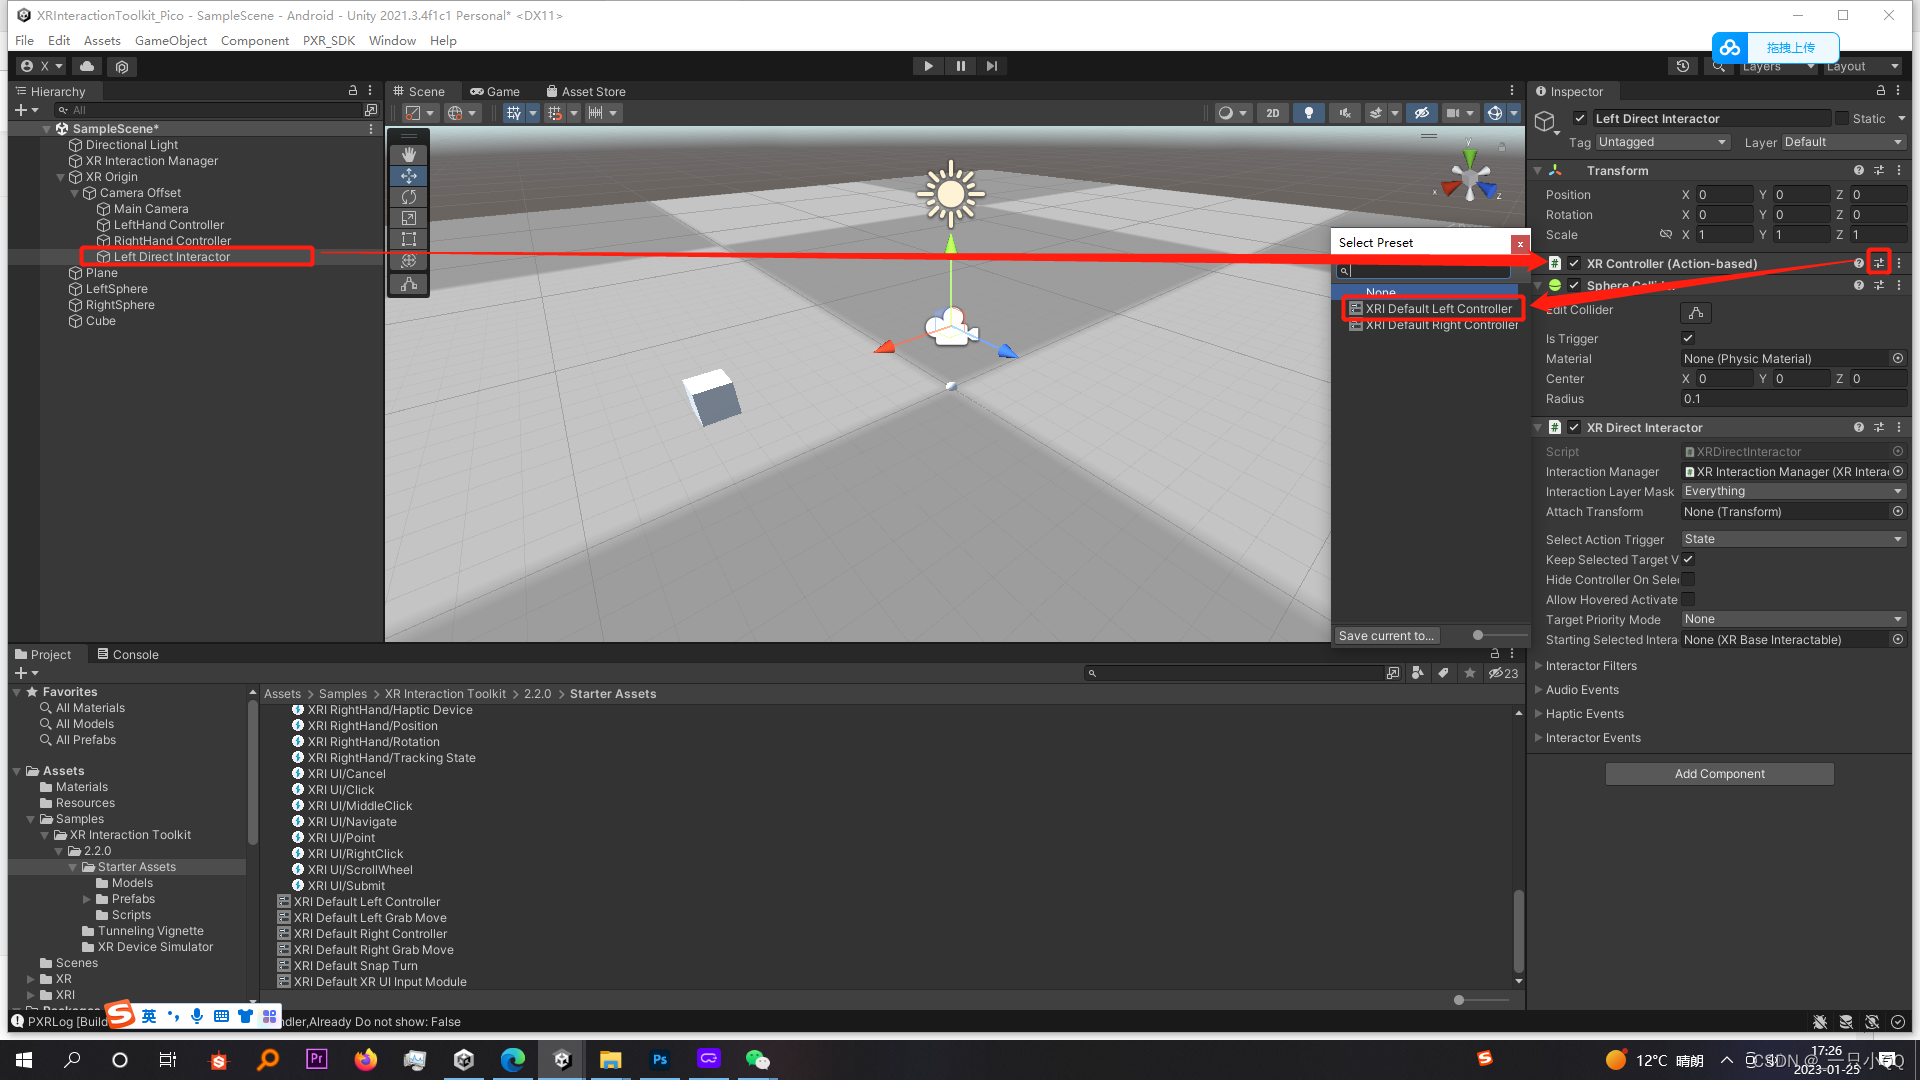1920x1080 pixels.
Task: Click the Add Component button
Action: point(1719,774)
